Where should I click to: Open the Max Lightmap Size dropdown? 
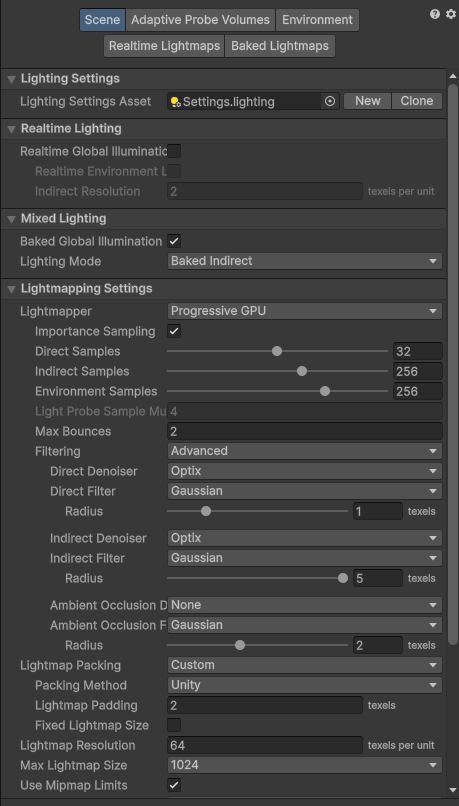point(305,765)
